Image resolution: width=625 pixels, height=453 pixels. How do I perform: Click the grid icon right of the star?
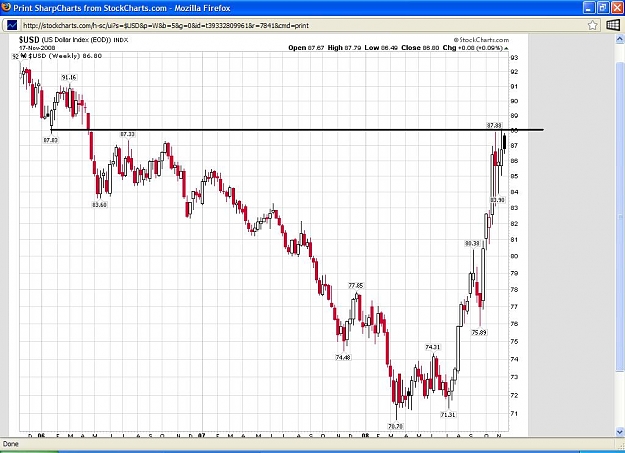pos(613,25)
